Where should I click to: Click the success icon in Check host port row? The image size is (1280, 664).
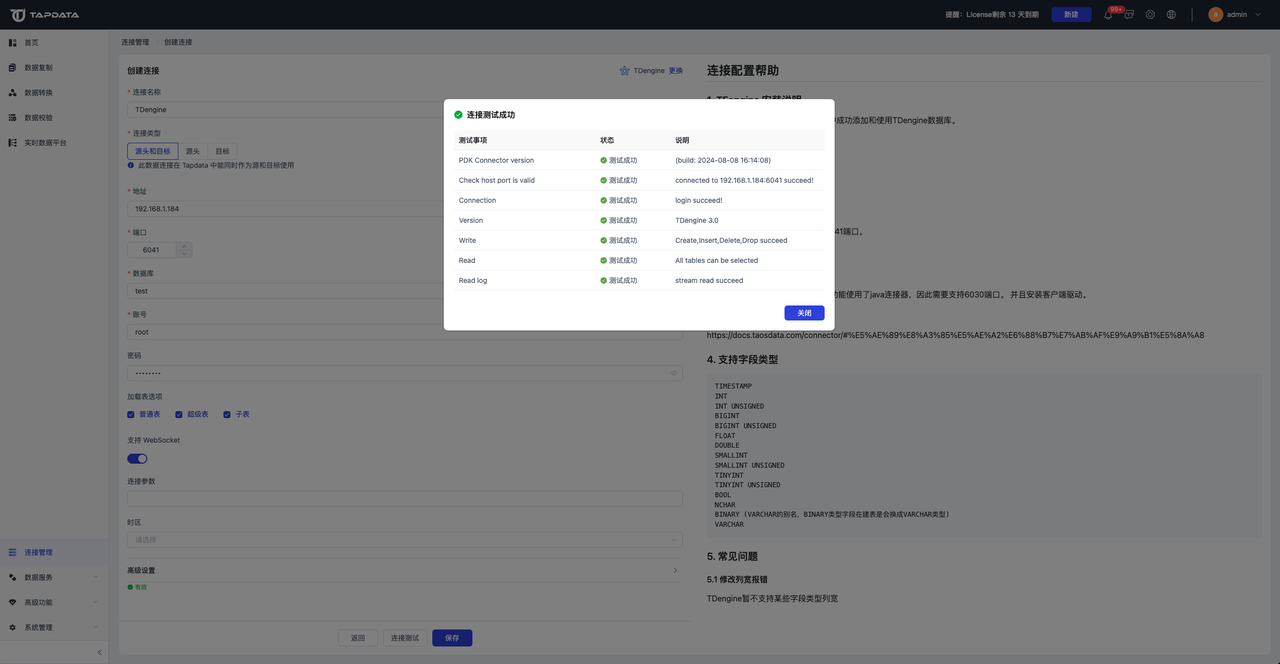(604, 180)
